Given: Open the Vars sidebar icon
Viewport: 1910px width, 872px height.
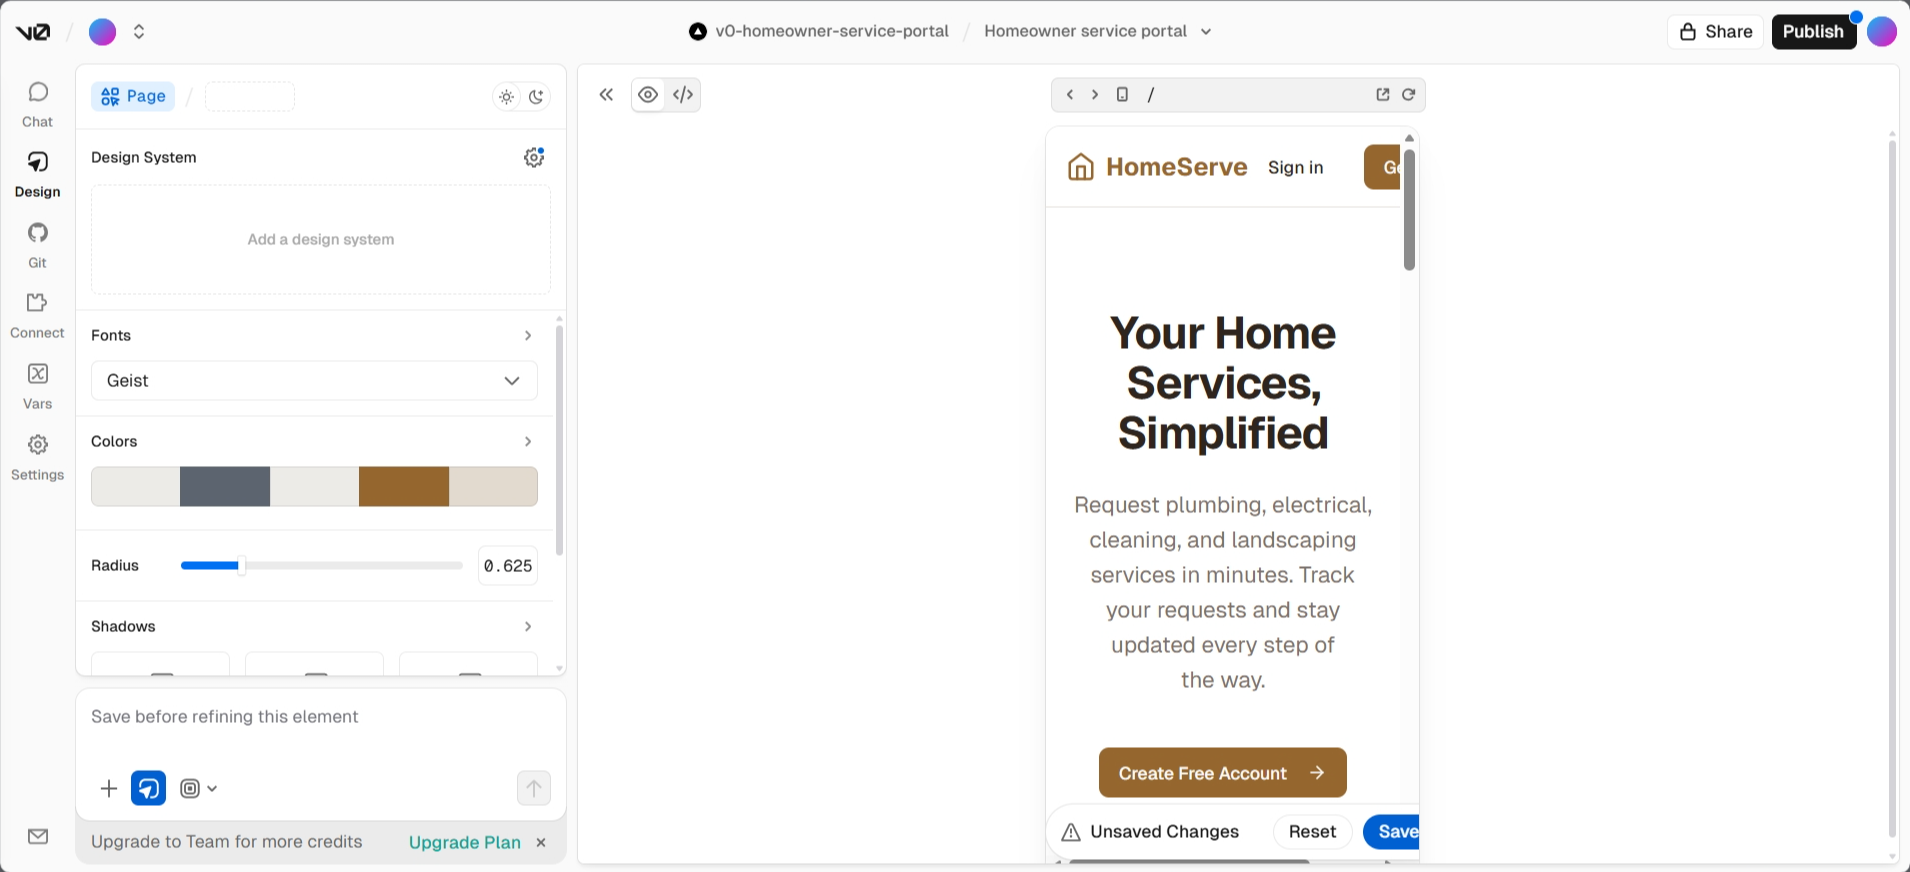Looking at the screenshot, I should coord(38,374).
